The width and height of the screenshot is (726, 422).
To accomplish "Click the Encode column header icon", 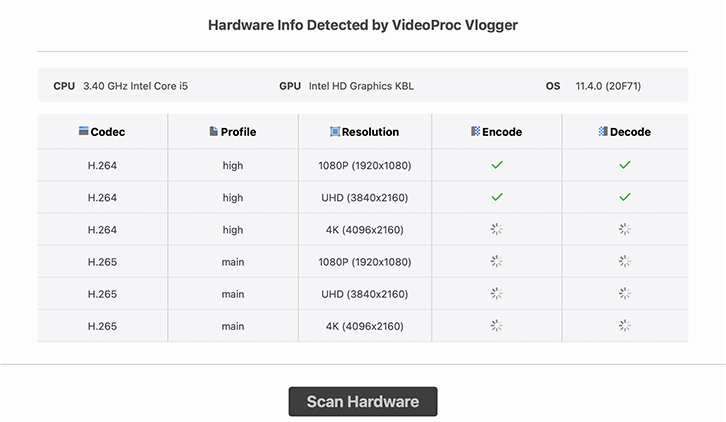I will coord(475,131).
